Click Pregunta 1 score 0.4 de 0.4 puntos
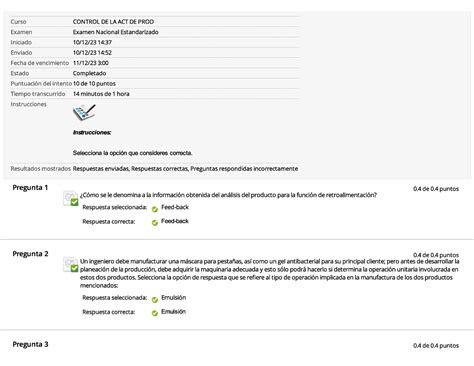 click(x=436, y=189)
